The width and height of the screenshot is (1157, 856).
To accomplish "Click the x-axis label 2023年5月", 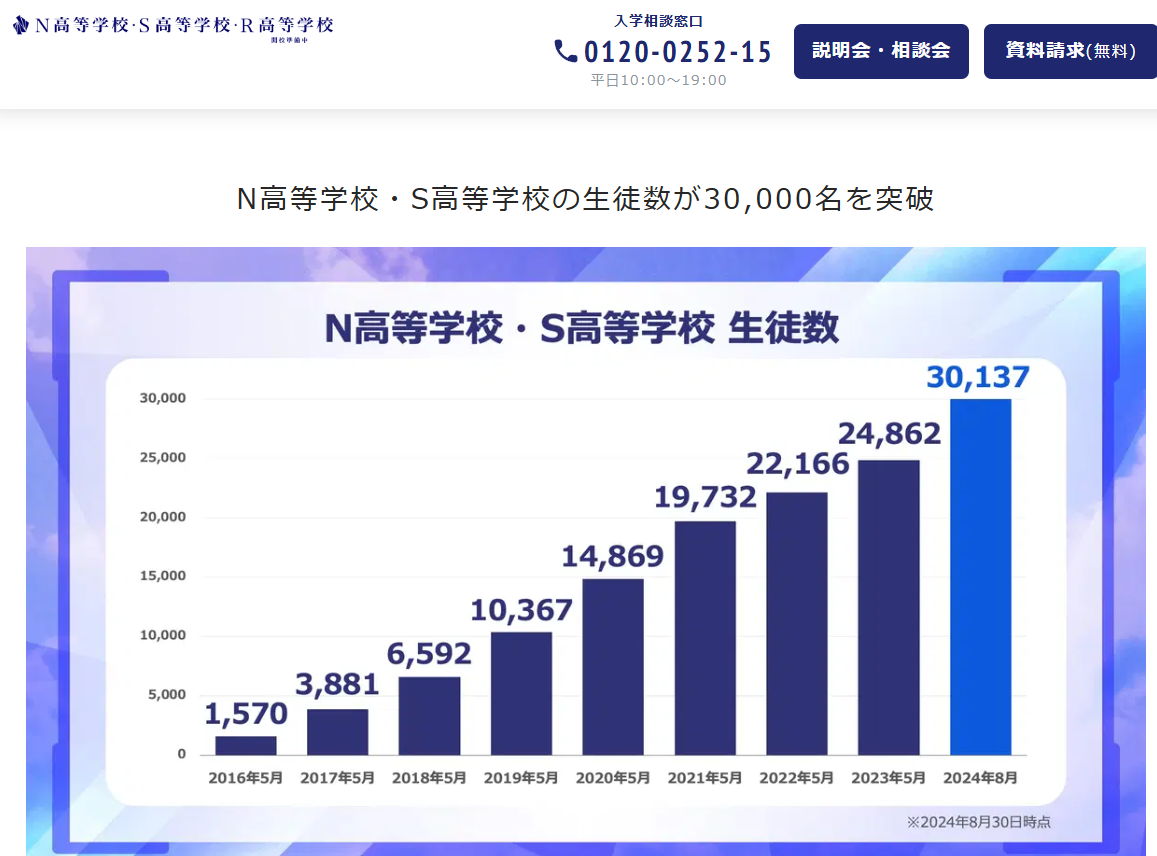I will pyautogui.click(x=888, y=778).
